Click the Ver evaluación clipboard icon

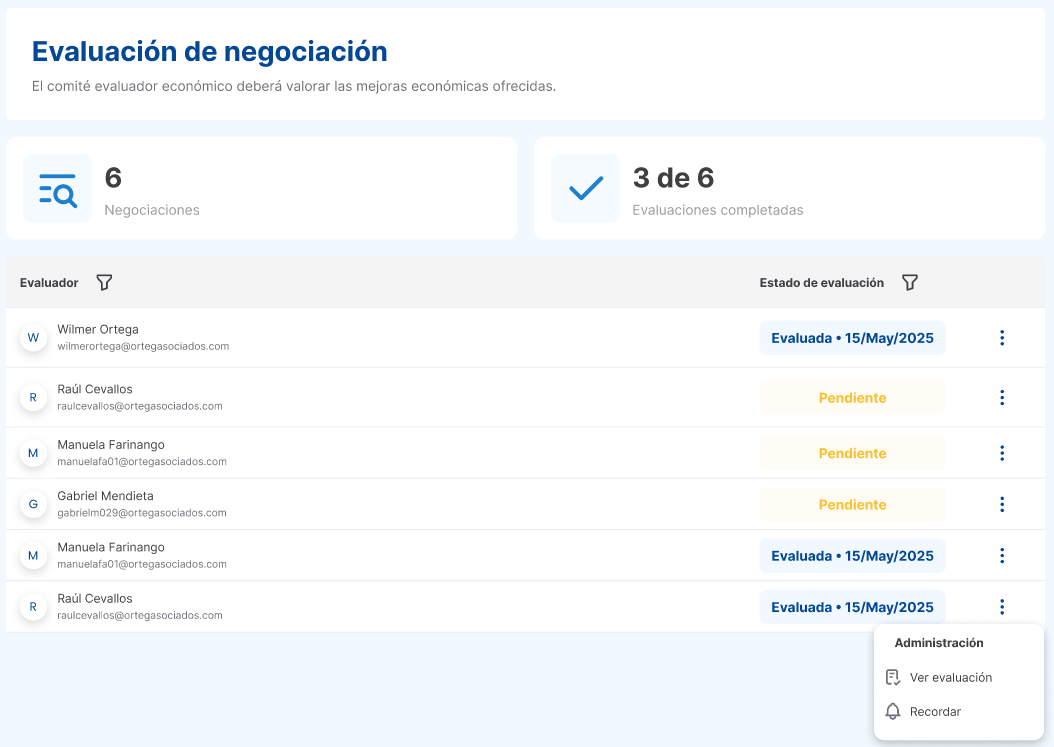coord(892,677)
